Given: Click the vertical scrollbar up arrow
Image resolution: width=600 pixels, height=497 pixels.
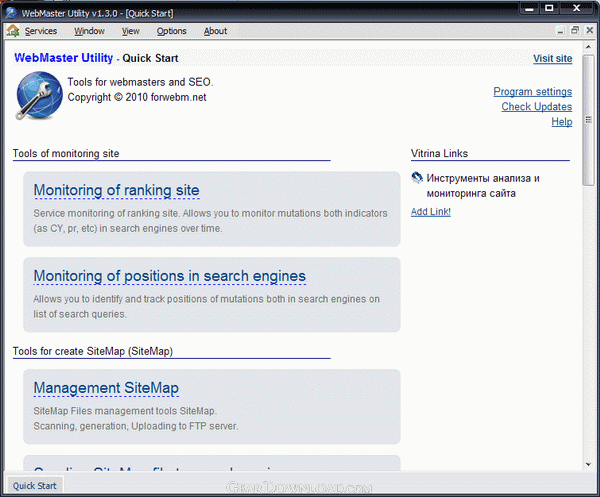Looking at the screenshot, I should coord(588,47).
